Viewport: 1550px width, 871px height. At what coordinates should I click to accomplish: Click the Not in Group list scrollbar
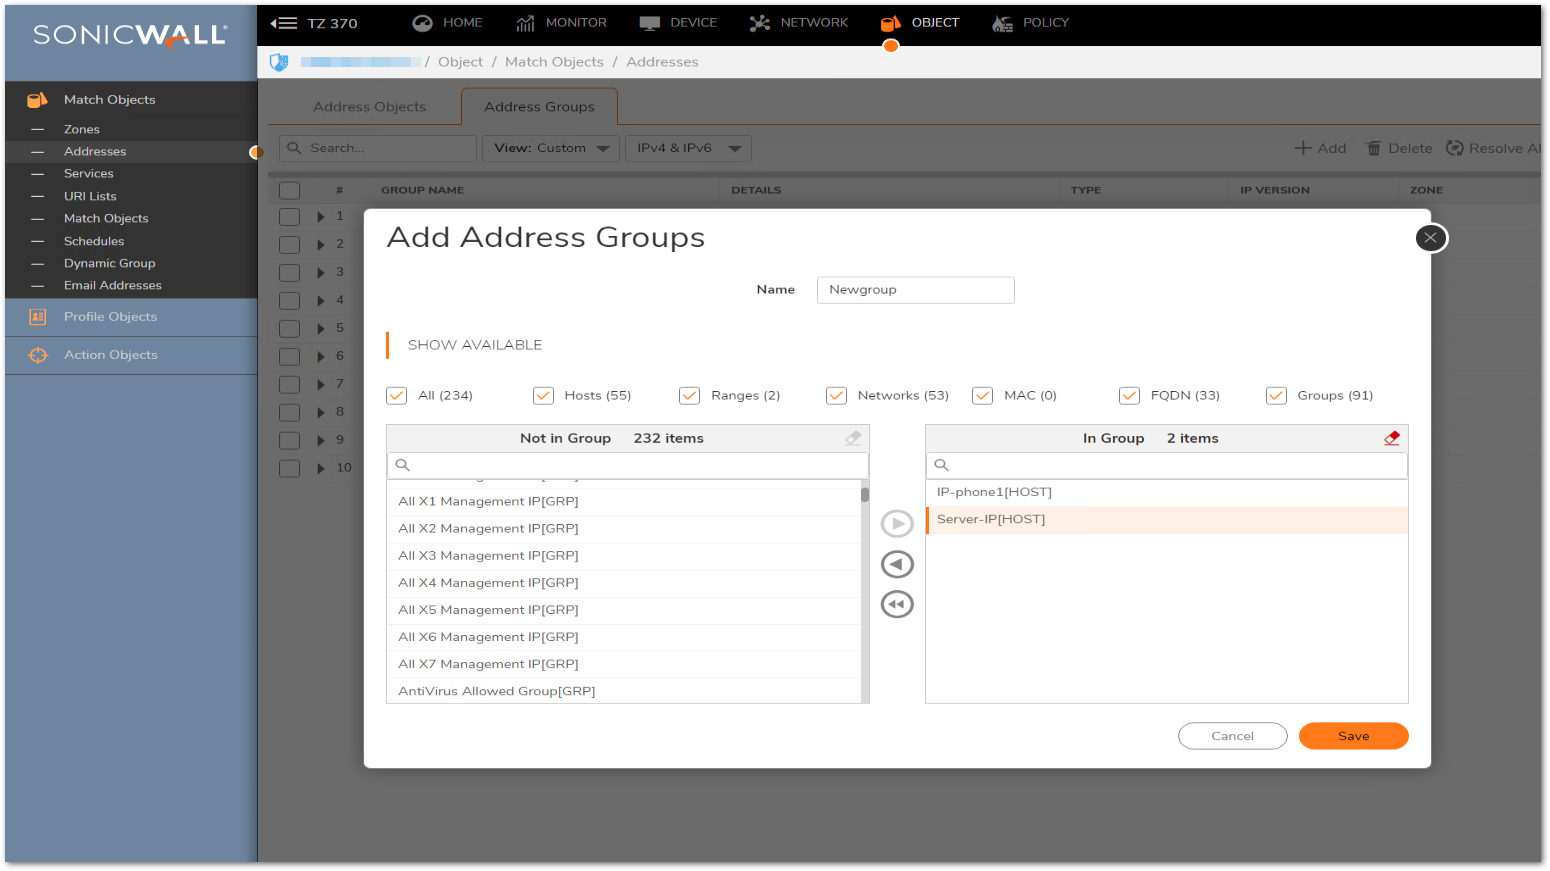[x=865, y=590]
